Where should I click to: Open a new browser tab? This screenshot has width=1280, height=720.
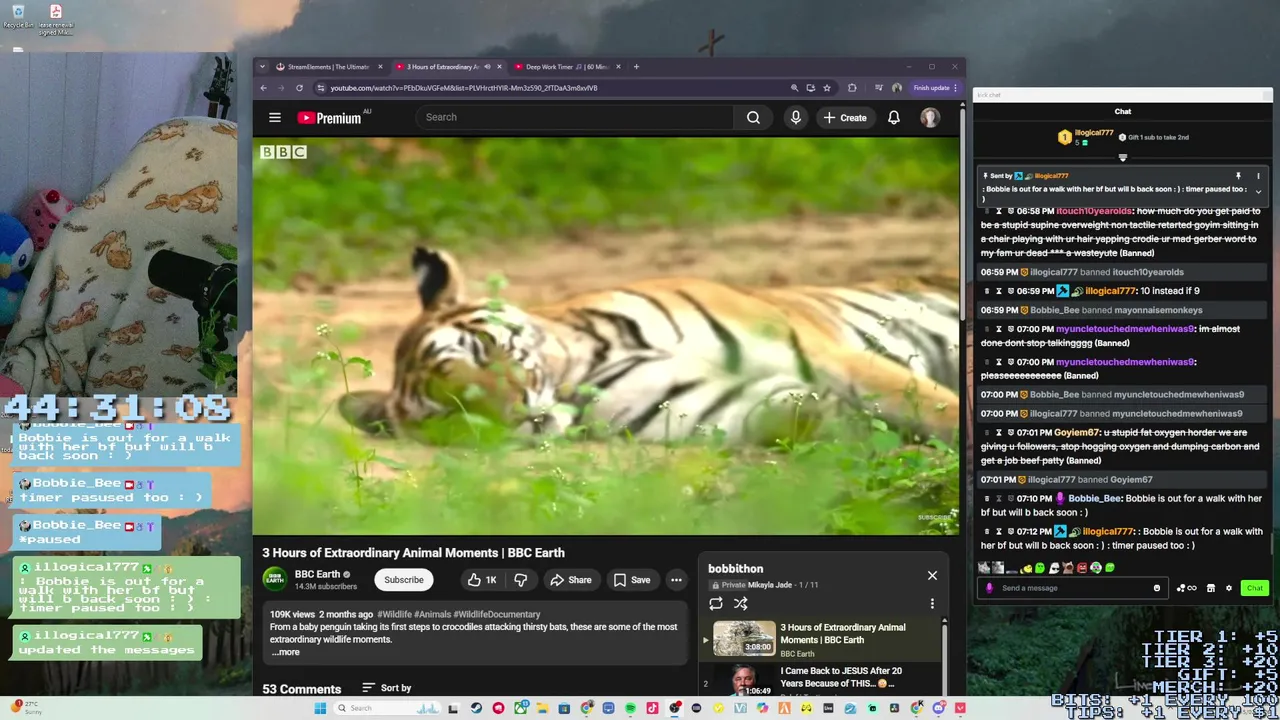click(636, 67)
